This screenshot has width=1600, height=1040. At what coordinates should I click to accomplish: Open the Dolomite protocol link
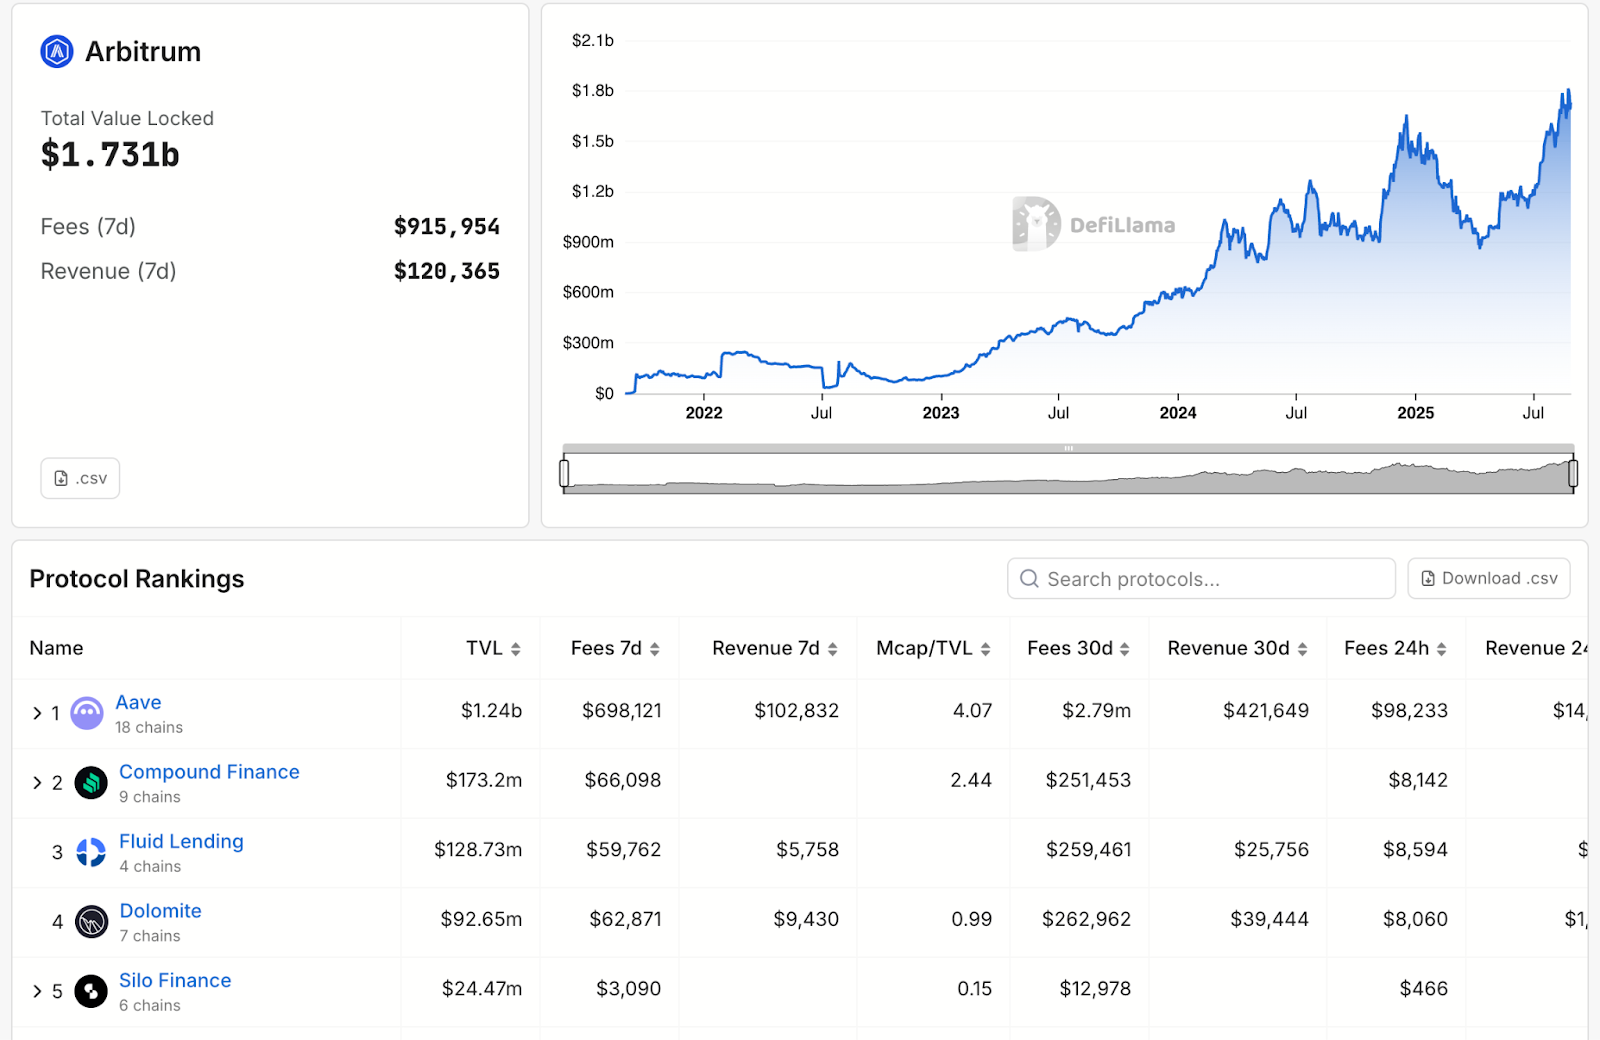click(x=160, y=911)
